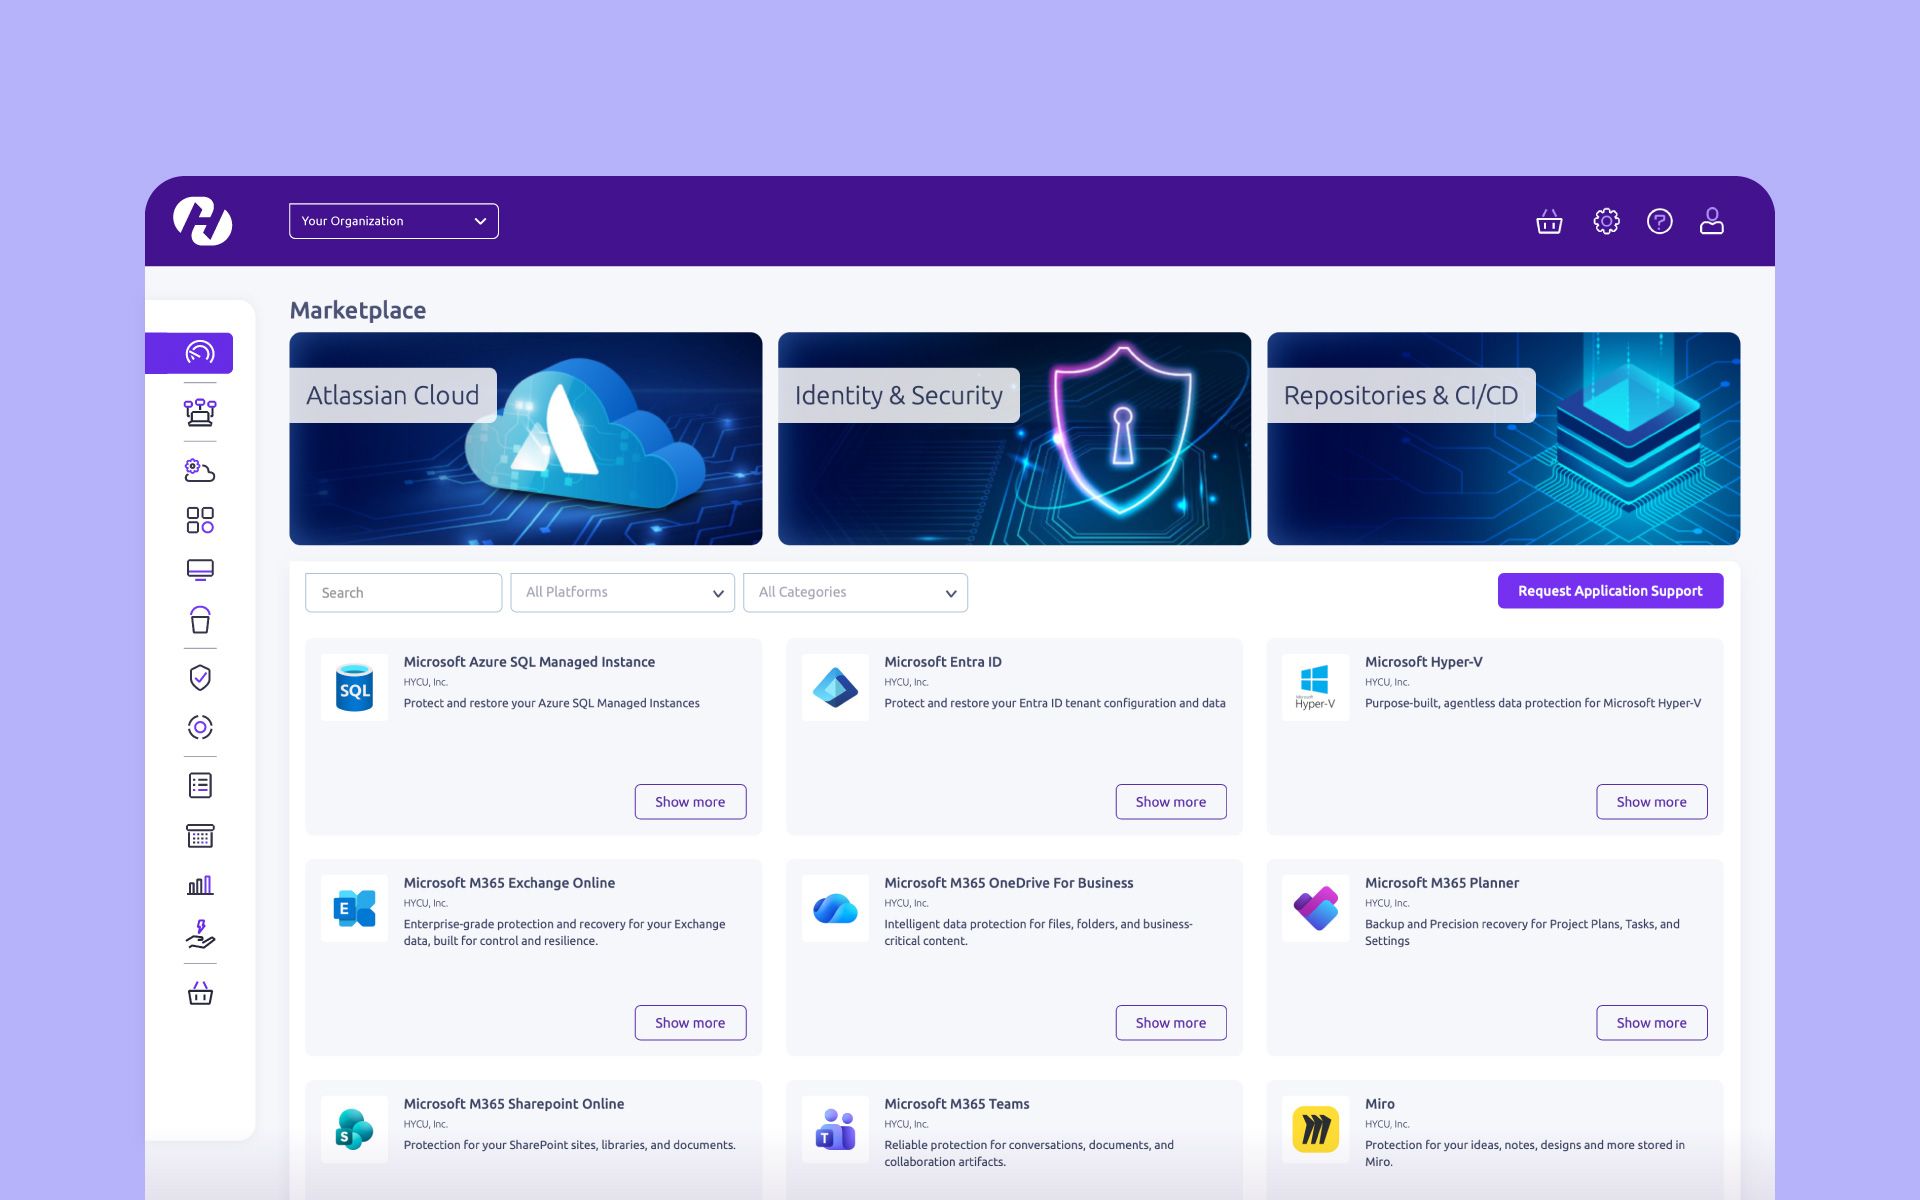
Task: Show more for M365 OneDrive For Business
Action: [1171, 1023]
